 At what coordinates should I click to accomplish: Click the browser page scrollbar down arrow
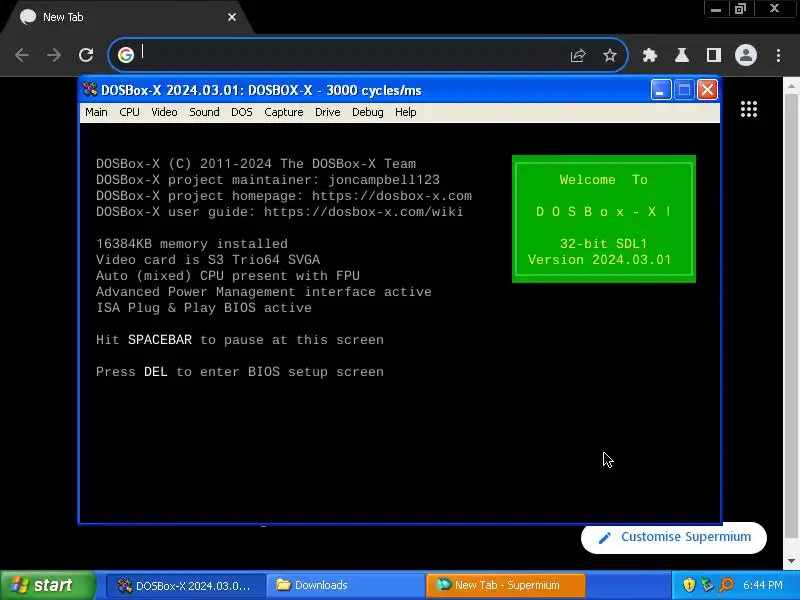pos(791,561)
